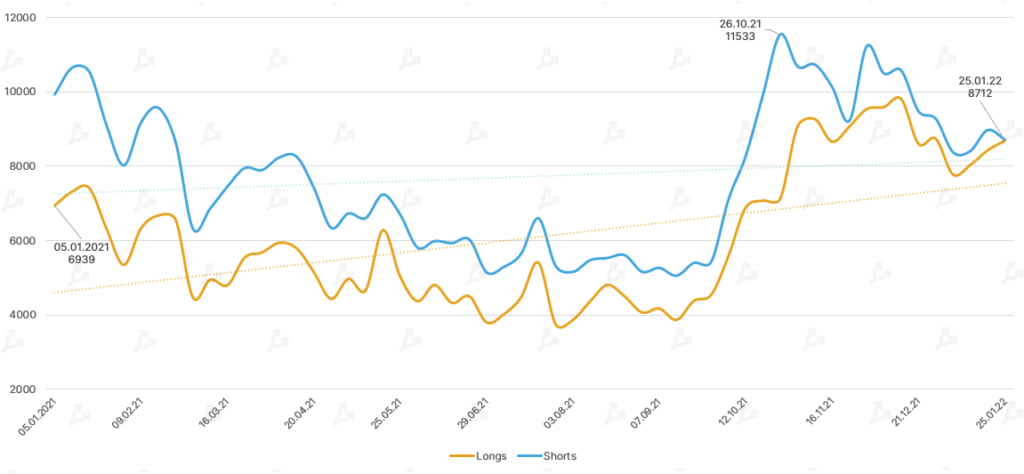Screen dimensions: 1024x474
Task: Select the orange Longs legend line swatch
Action: 464,456
